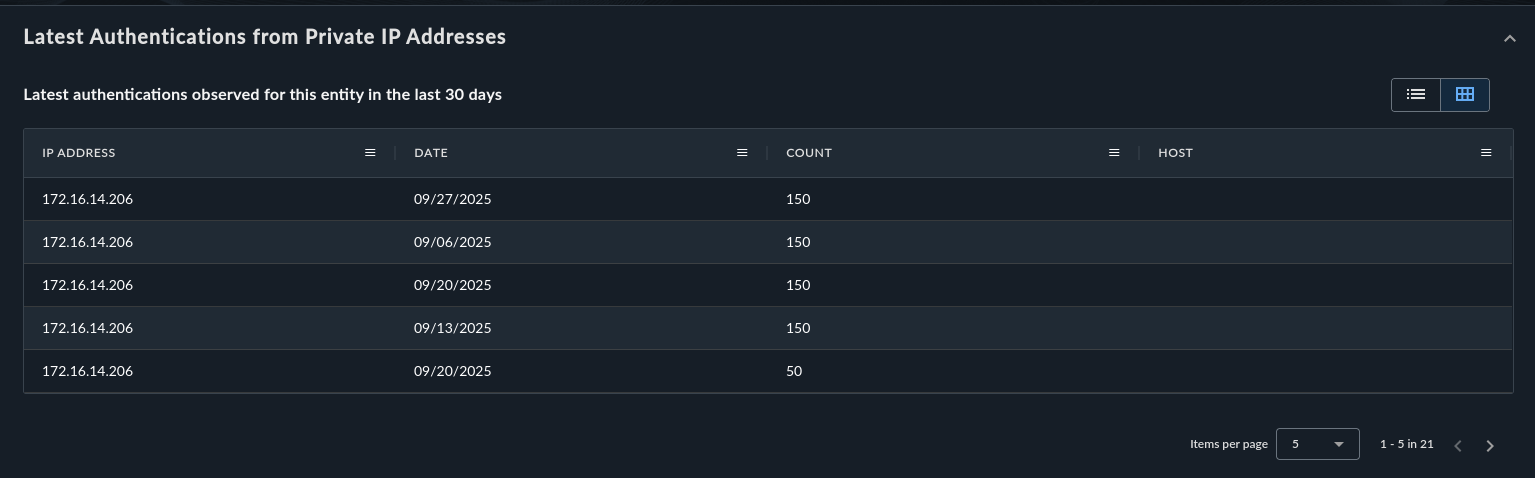
Task: Click the row with count 50
Action: tap(794, 371)
